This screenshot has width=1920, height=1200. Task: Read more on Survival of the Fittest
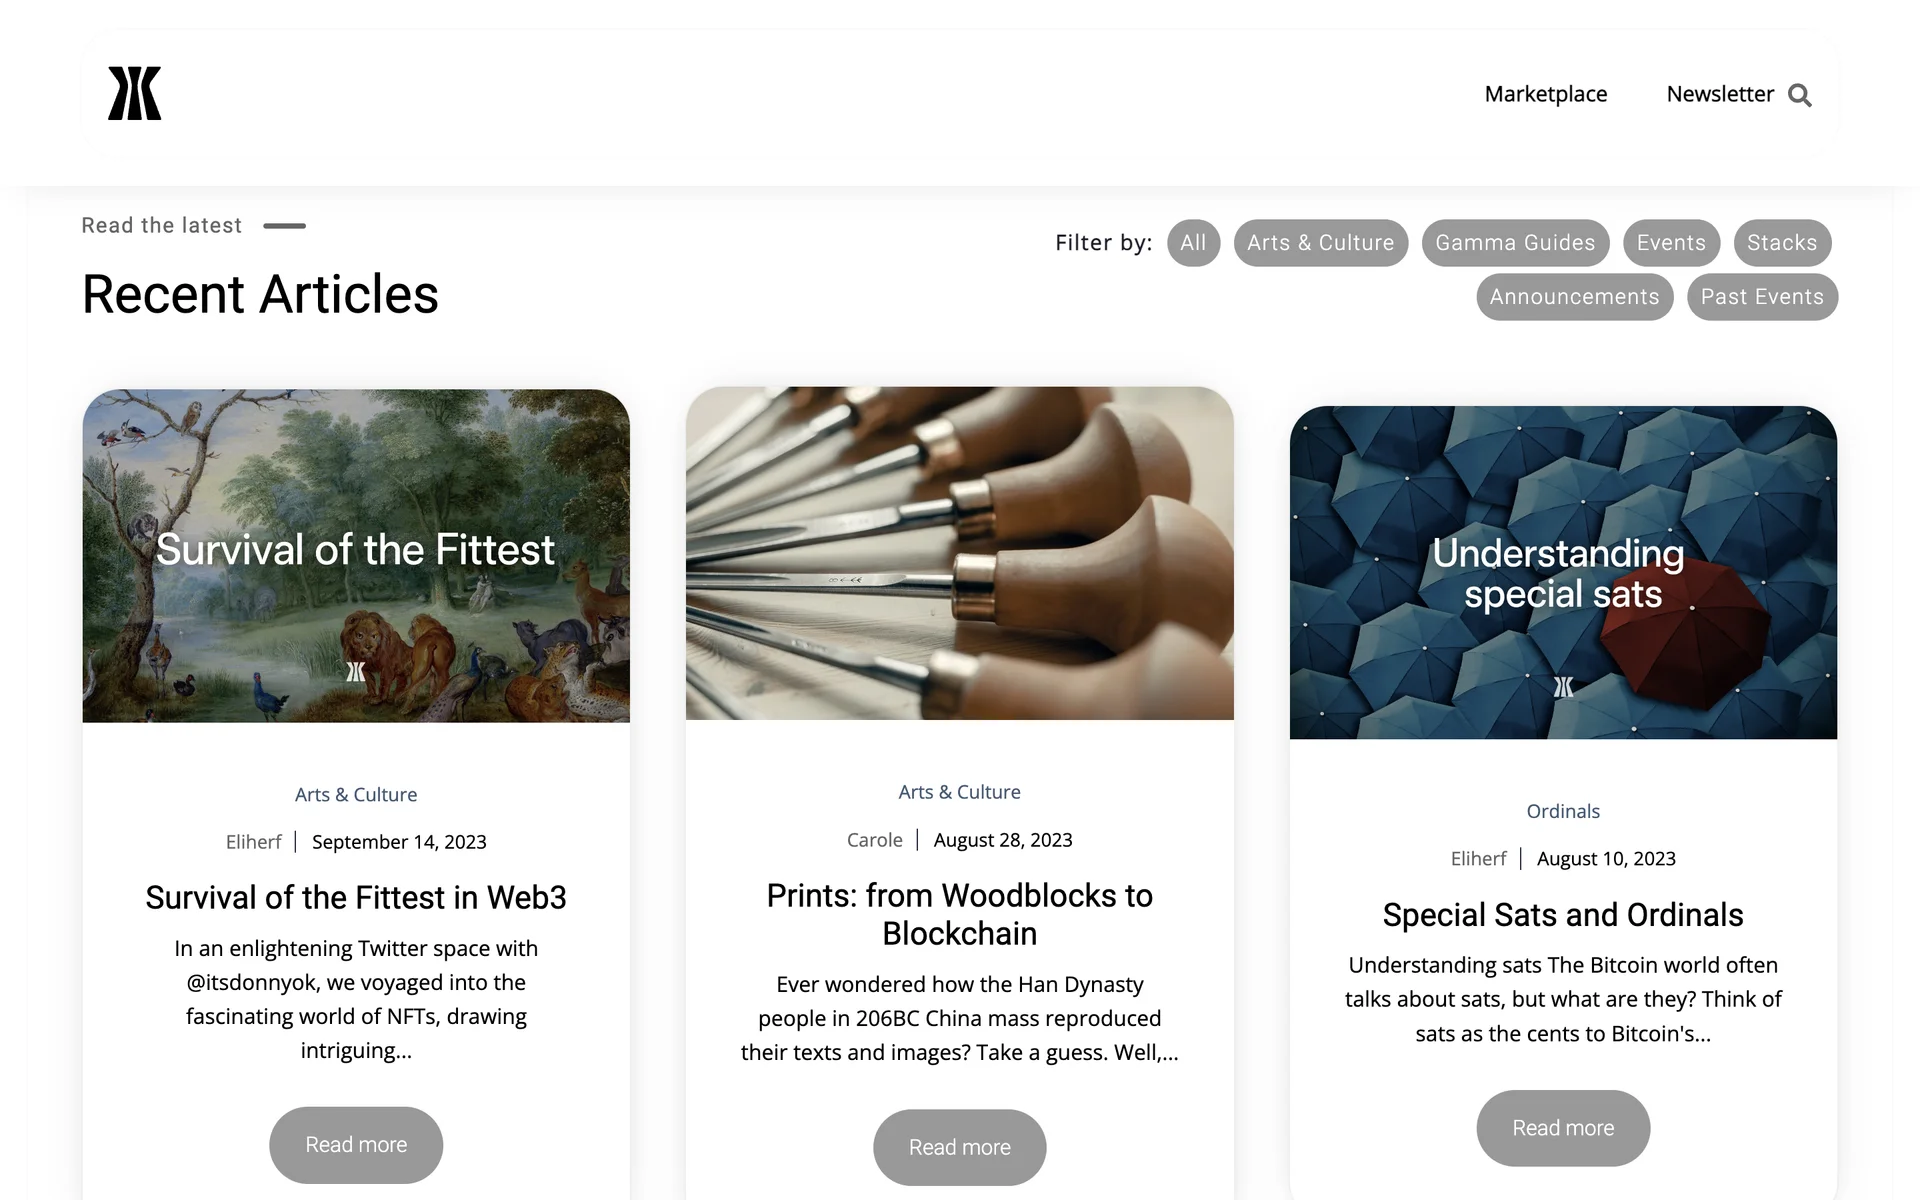(x=356, y=1145)
